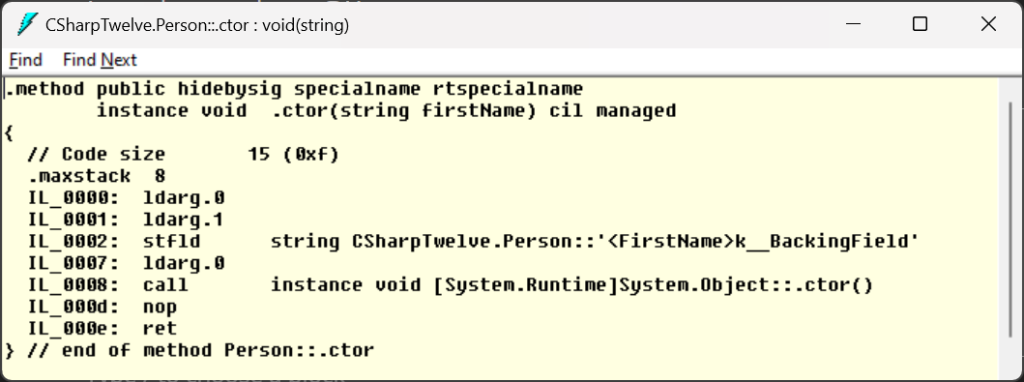1024x382 pixels.
Task: Click the IL_000d nop instruction
Action: click(103, 307)
